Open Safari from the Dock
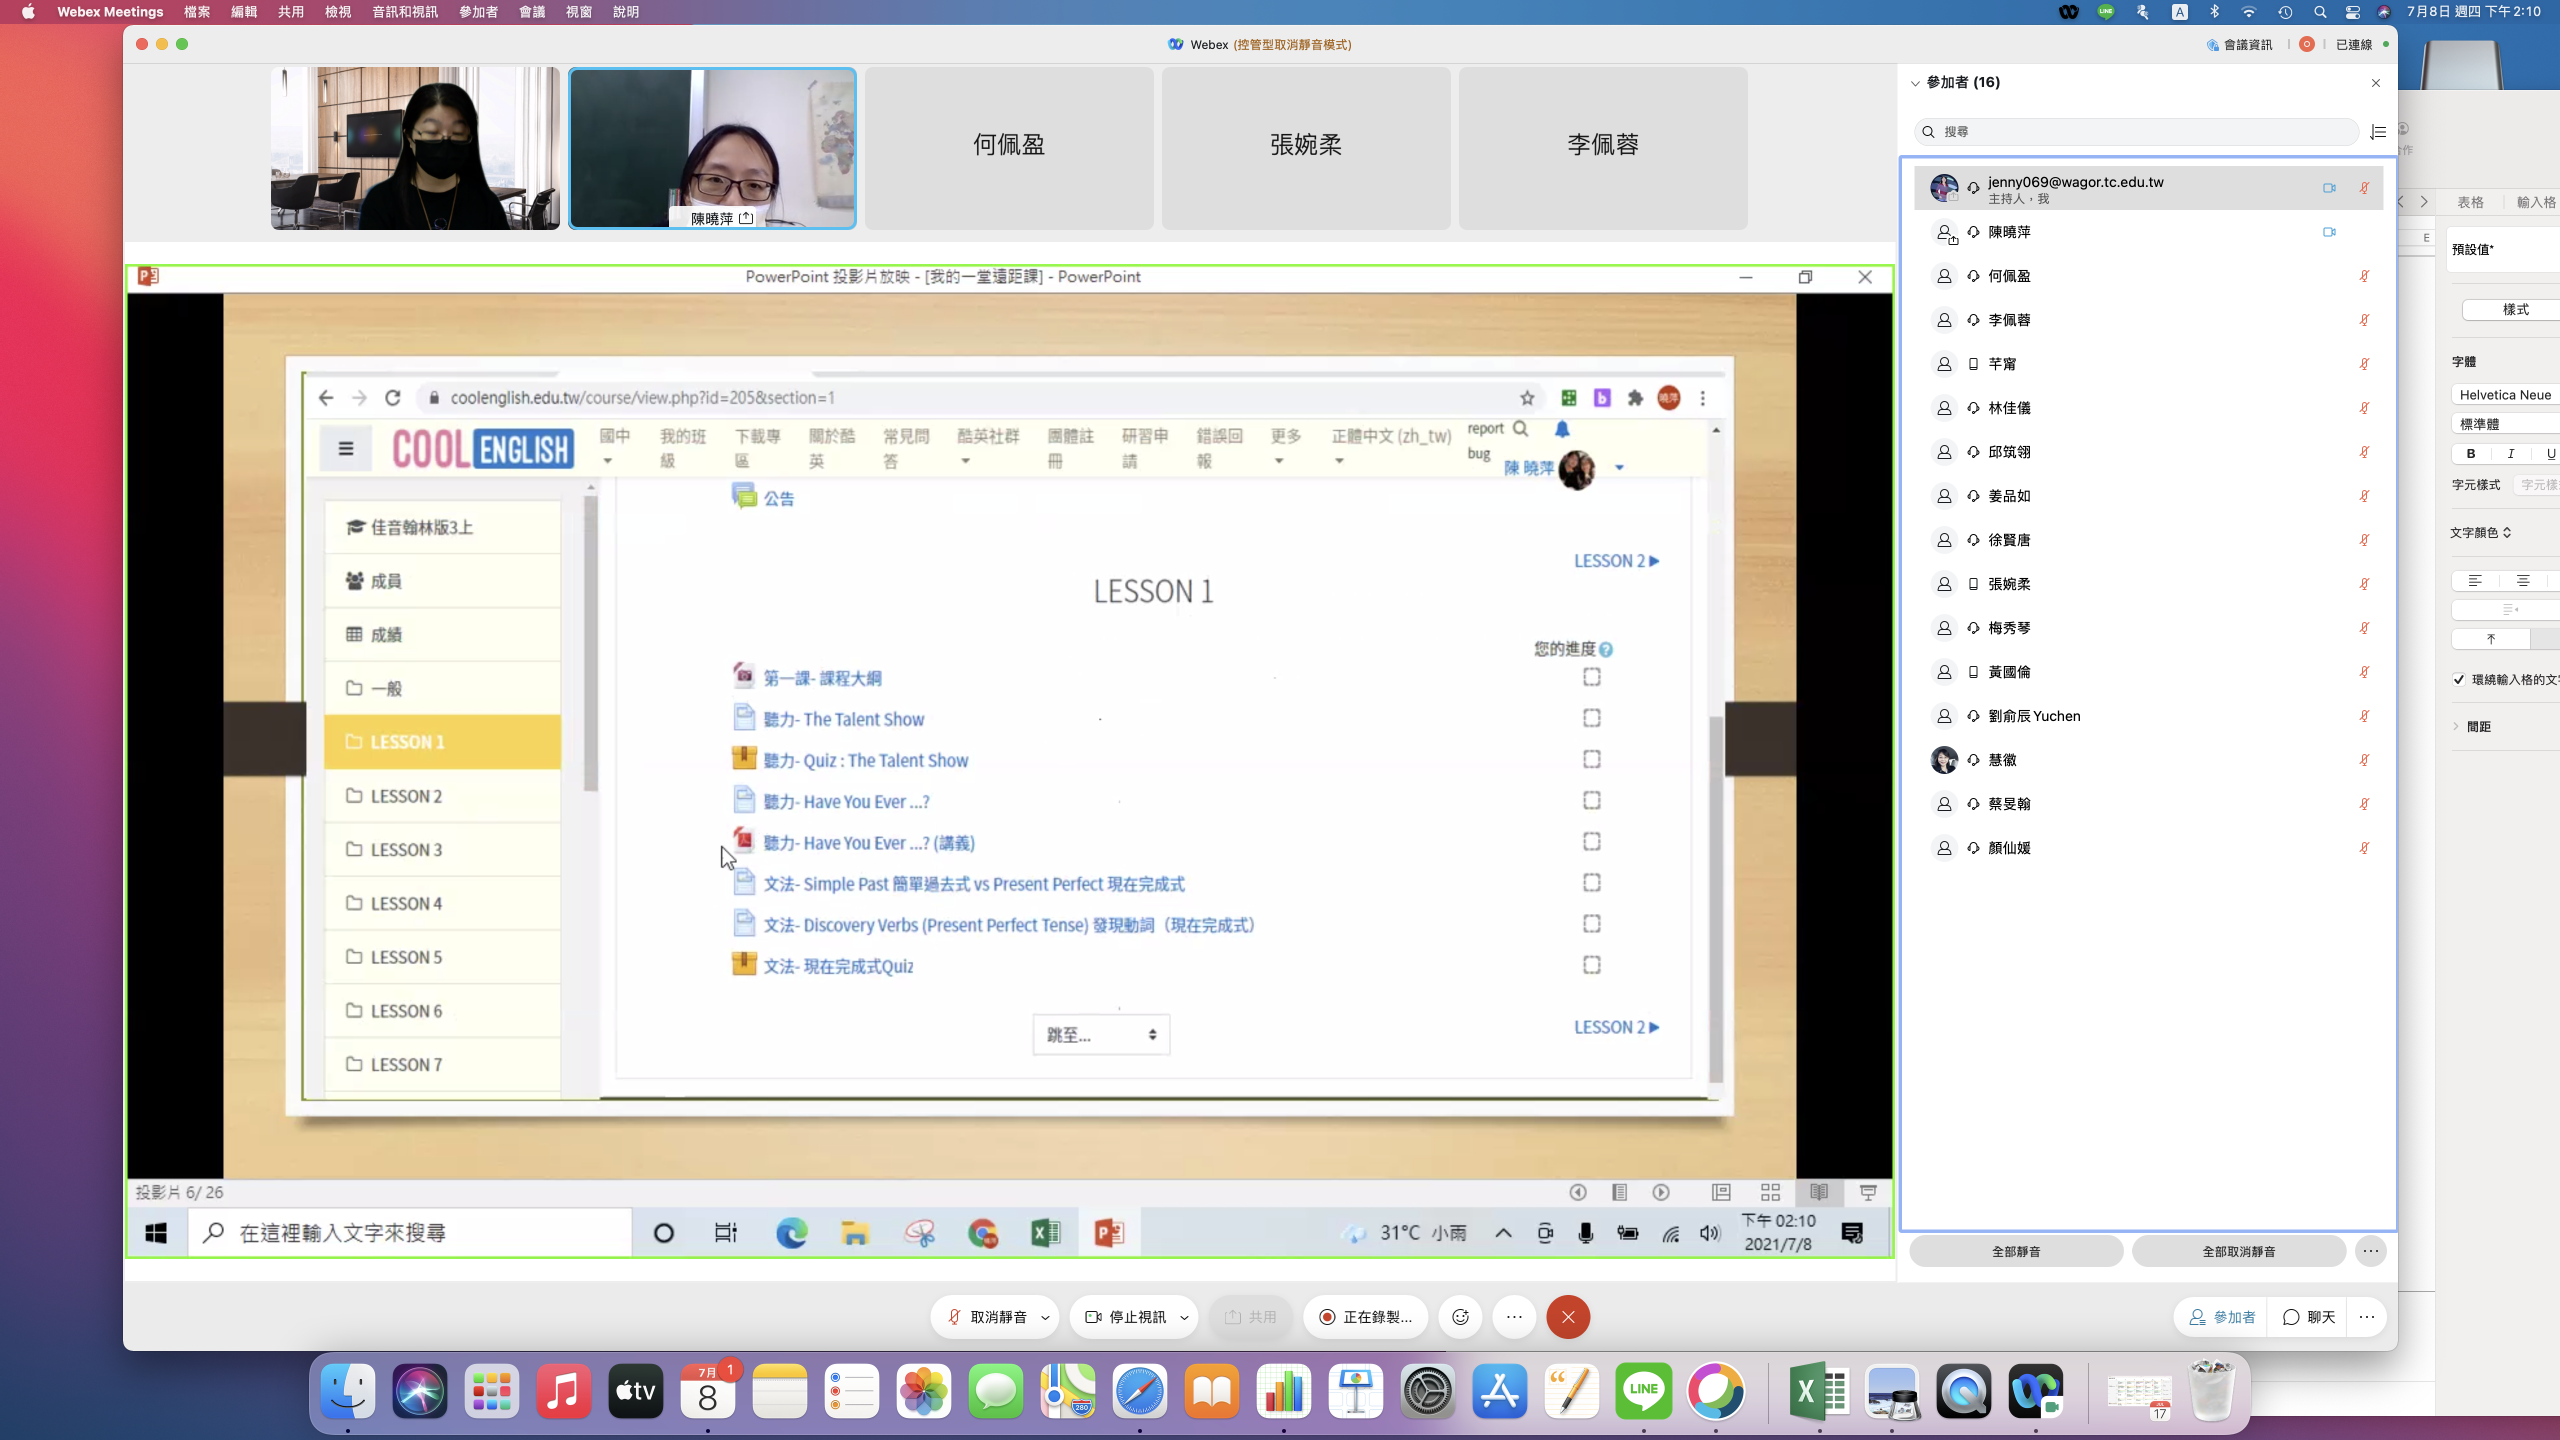Viewport: 2560px width, 1440px height. 1139,1391
